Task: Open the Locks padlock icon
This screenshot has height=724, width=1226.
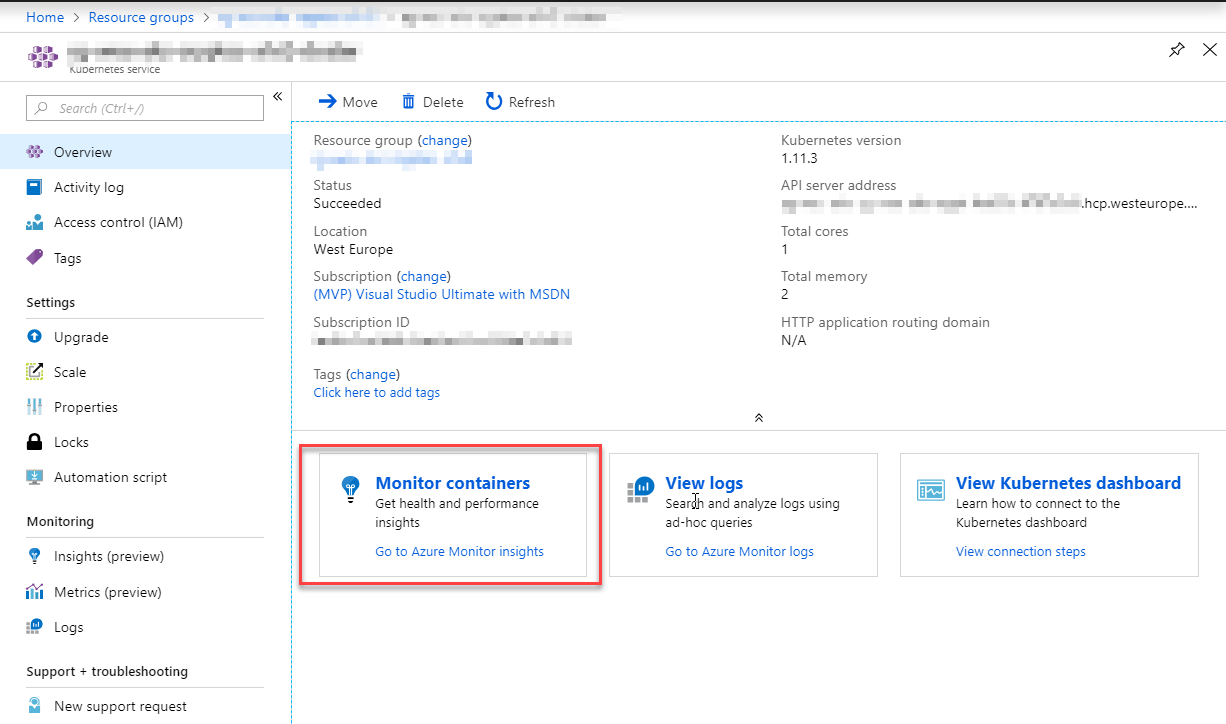Action: click(x=35, y=442)
